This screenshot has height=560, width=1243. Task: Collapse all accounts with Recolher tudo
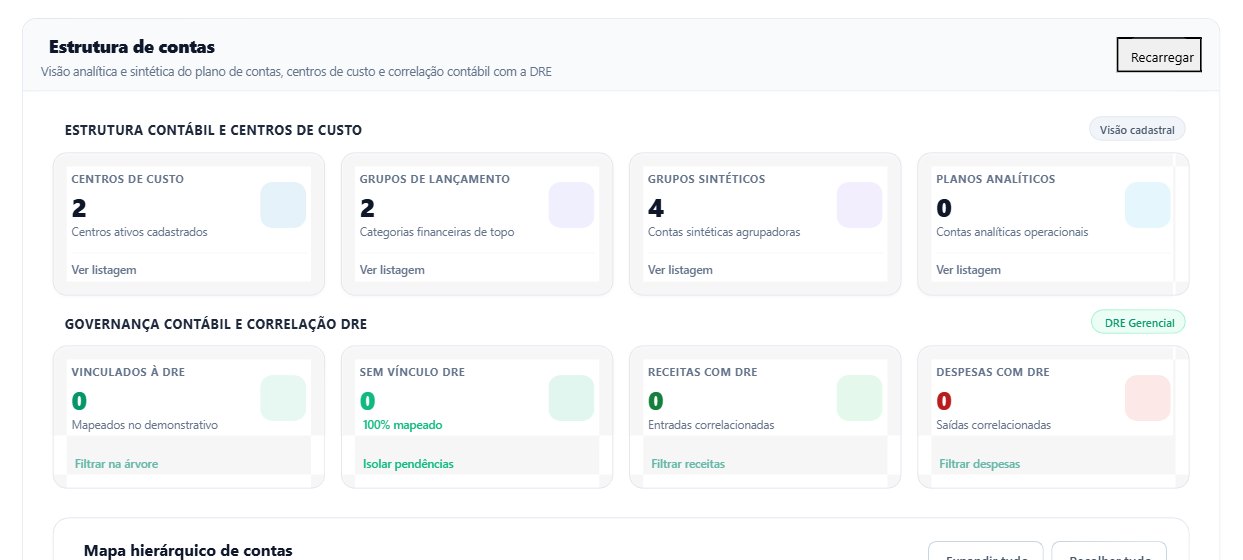(x=1109, y=552)
